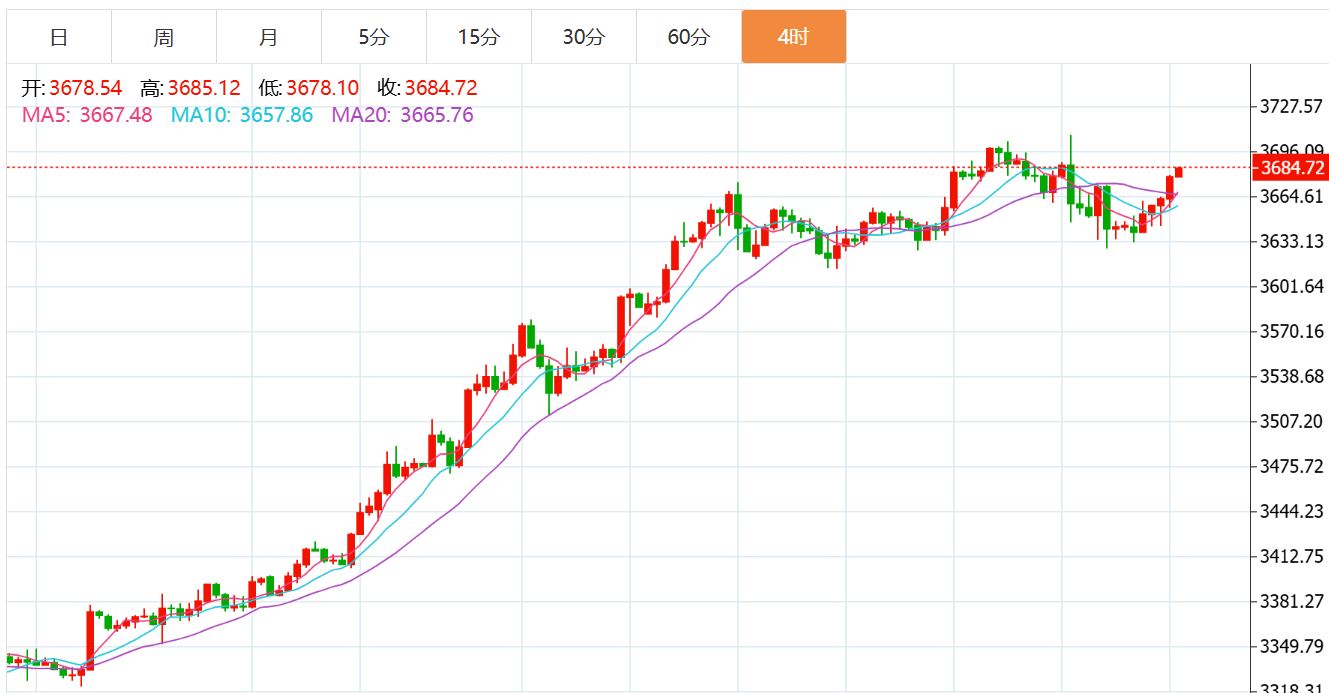Click the 开 opening price value 3678.54
The width and height of the screenshot is (1329, 693).
(86, 88)
